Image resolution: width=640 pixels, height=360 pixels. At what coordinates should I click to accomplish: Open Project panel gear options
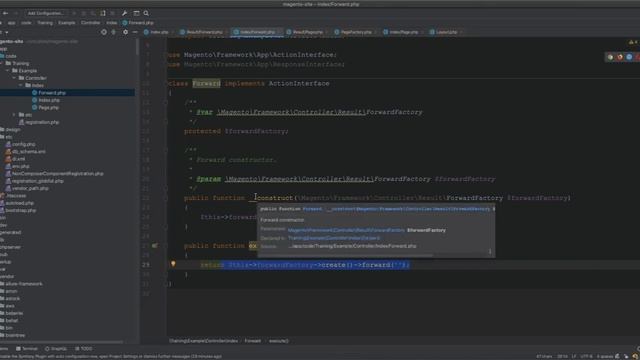pos(125,32)
